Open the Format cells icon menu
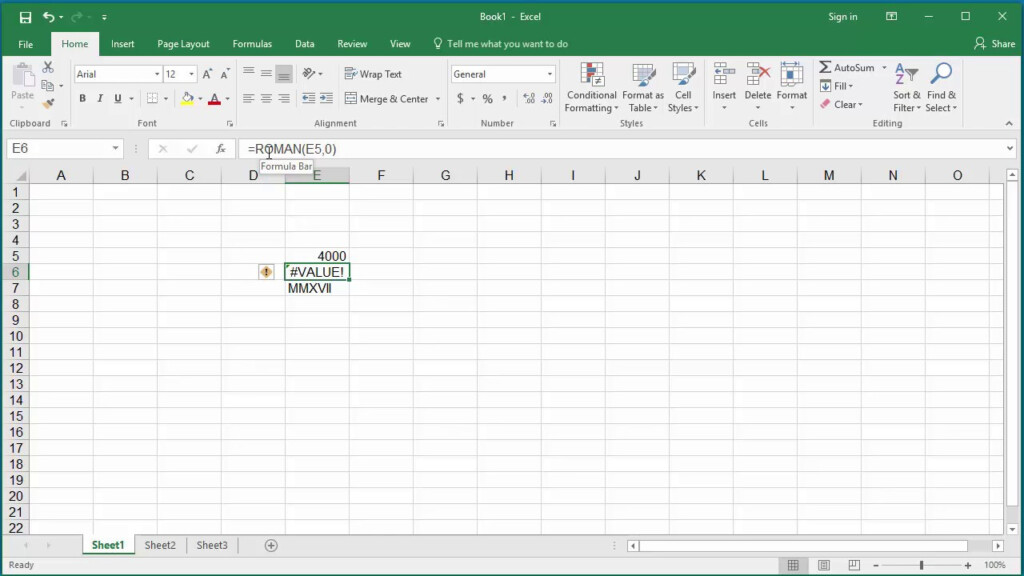Viewport: 1024px width, 576px height. click(x=792, y=88)
